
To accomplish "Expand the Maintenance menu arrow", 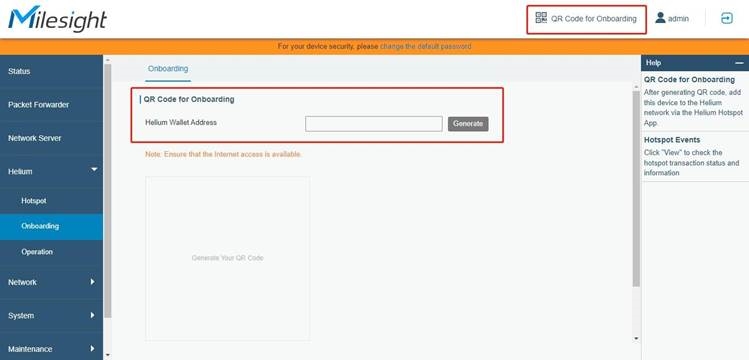I will [x=93, y=349].
